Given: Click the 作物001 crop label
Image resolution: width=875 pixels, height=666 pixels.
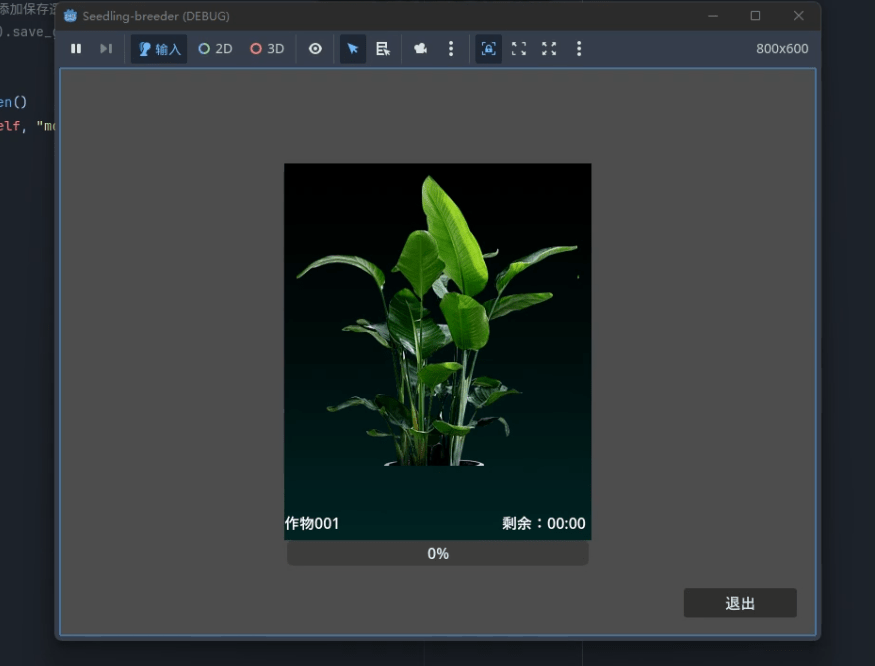Looking at the screenshot, I should [312, 523].
